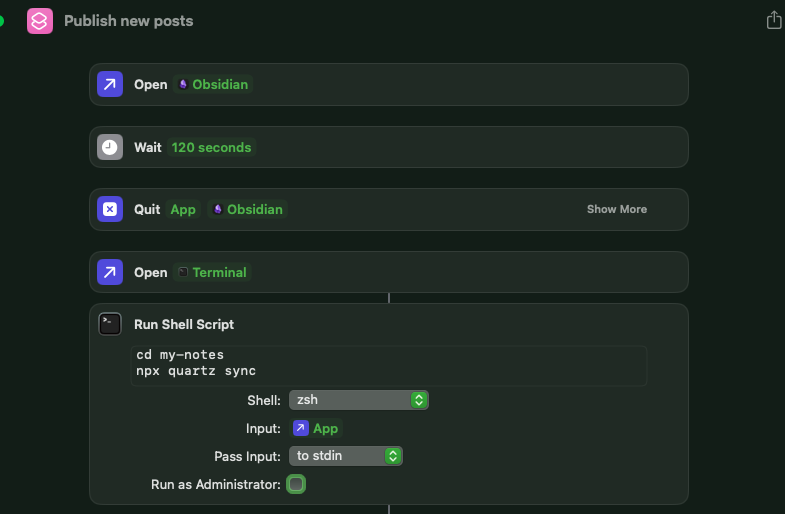785x514 pixels.
Task: Click the Run Shell Script terminal icon
Action: (x=110, y=324)
